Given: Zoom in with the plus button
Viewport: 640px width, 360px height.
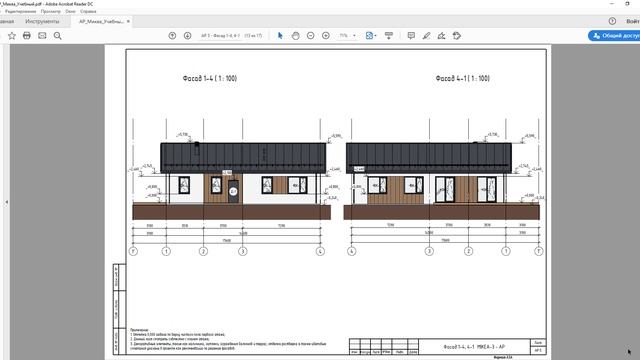Looking at the screenshot, I should coord(326,36).
